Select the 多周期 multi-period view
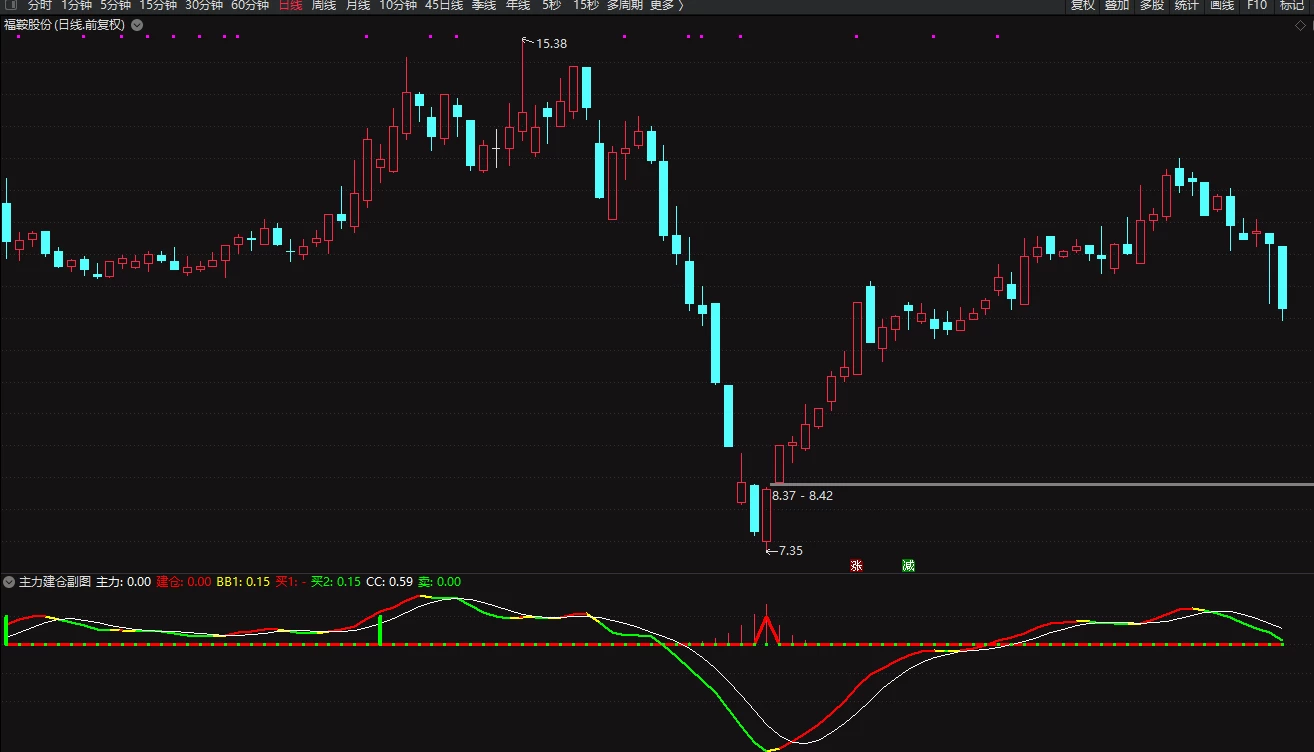This screenshot has height=752, width=1314. [x=625, y=5]
